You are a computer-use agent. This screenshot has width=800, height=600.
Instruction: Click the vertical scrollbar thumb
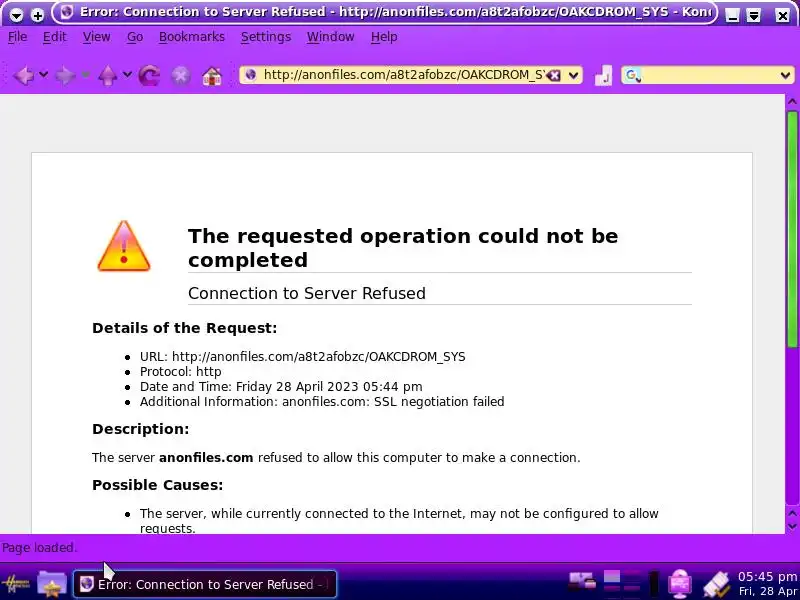coord(792,230)
